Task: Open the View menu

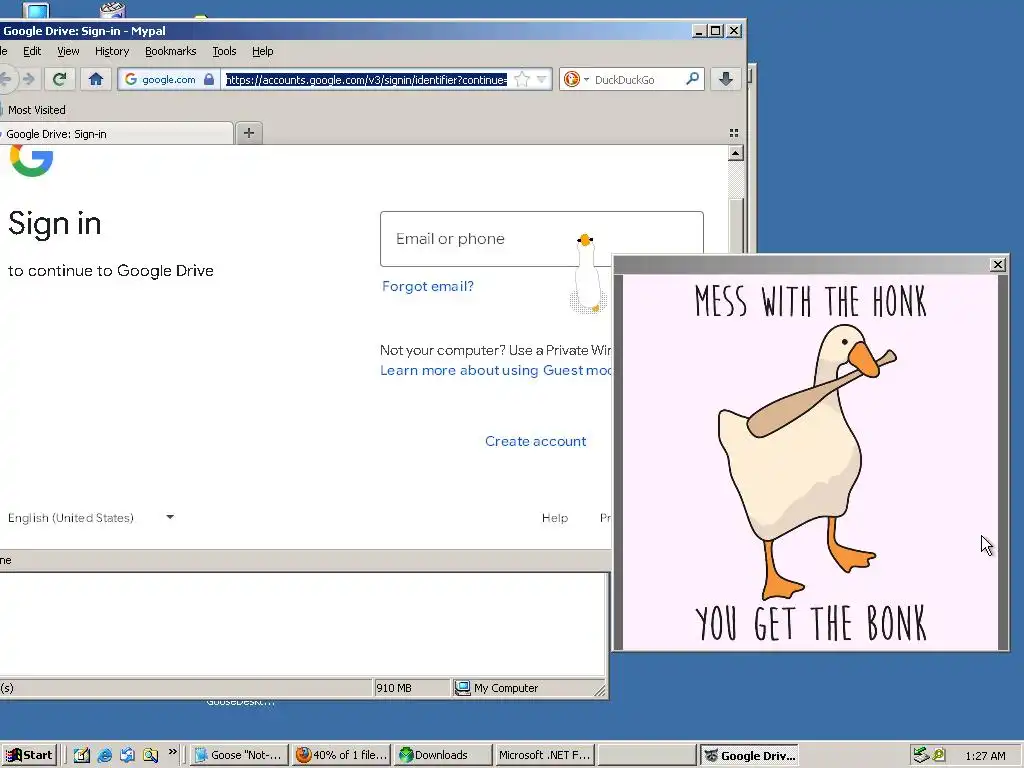Action: pos(68,51)
